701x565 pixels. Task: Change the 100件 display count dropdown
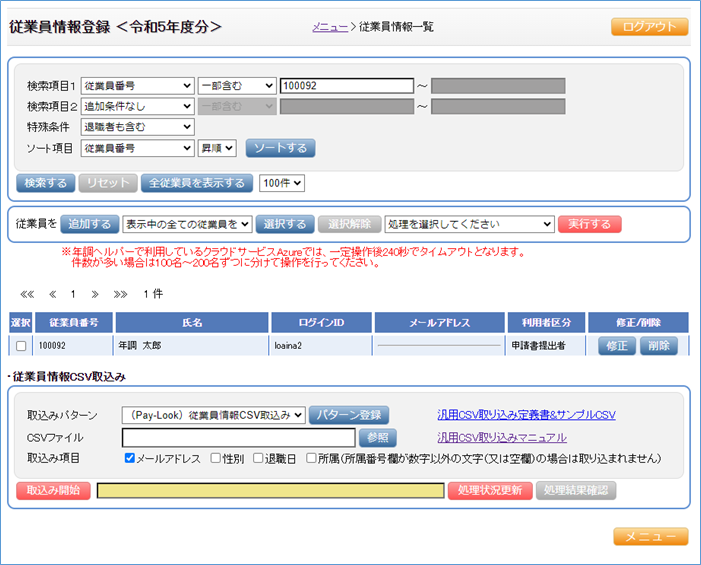281,183
